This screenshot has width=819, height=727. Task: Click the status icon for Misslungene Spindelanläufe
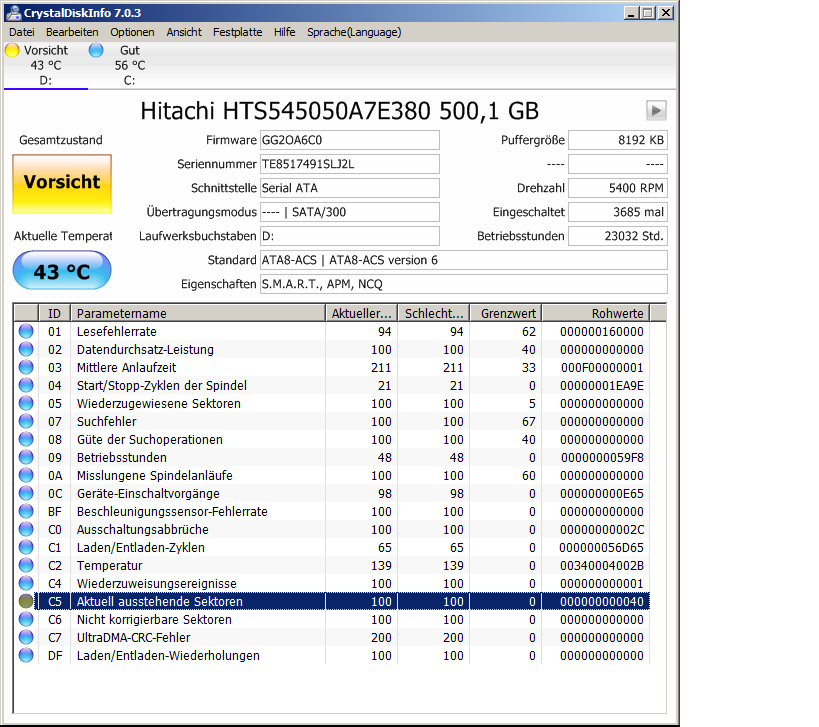point(26,475)
